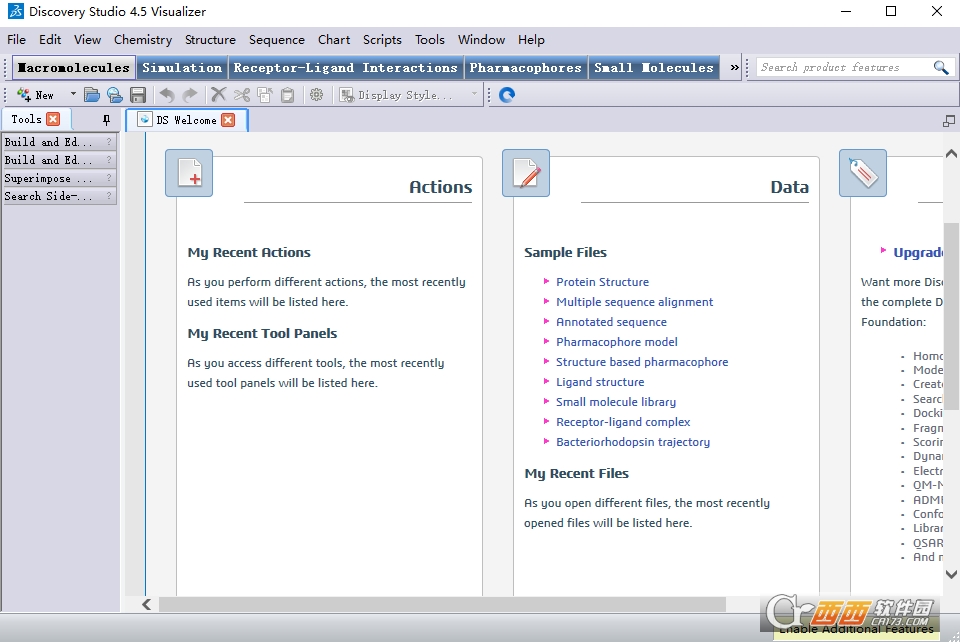Screen dimensions: 960x642
Task: Pin the Tools panel with pushpin icon
Action: [107, 120]
